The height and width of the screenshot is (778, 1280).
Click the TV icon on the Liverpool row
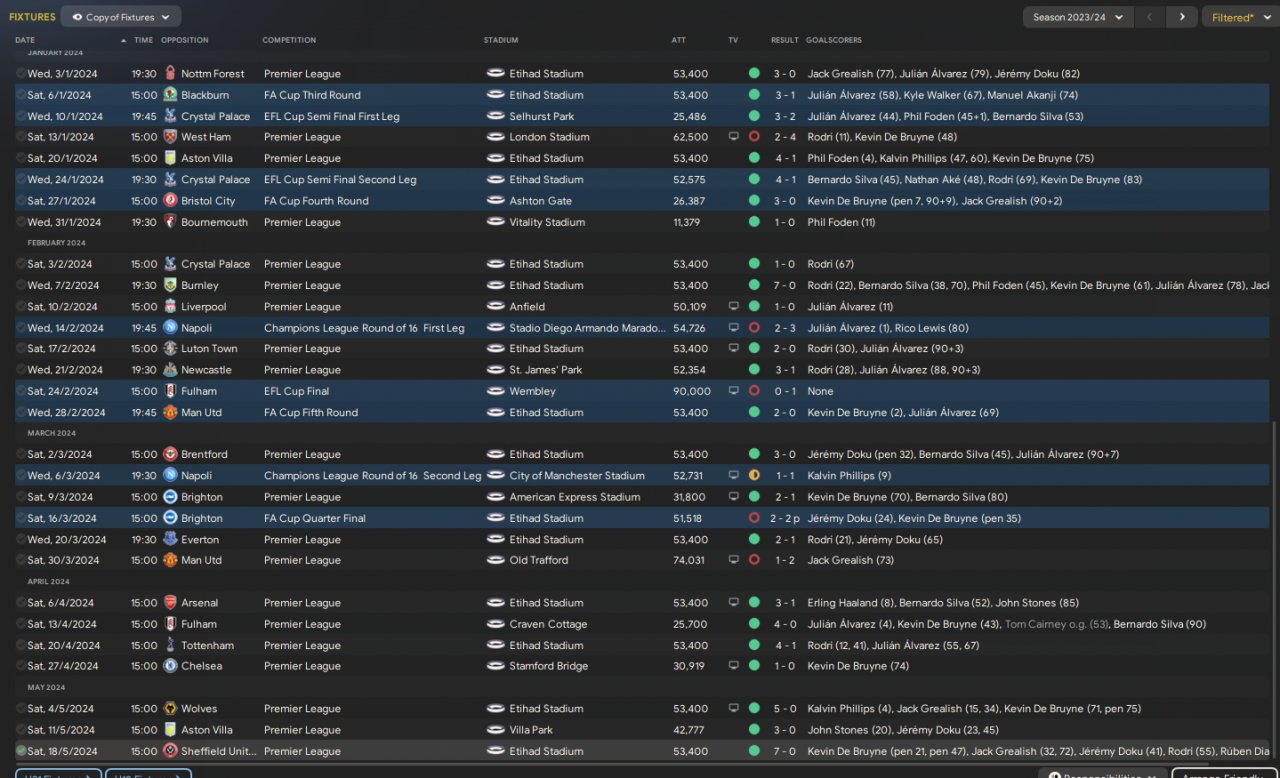click(x=734, y=307)
